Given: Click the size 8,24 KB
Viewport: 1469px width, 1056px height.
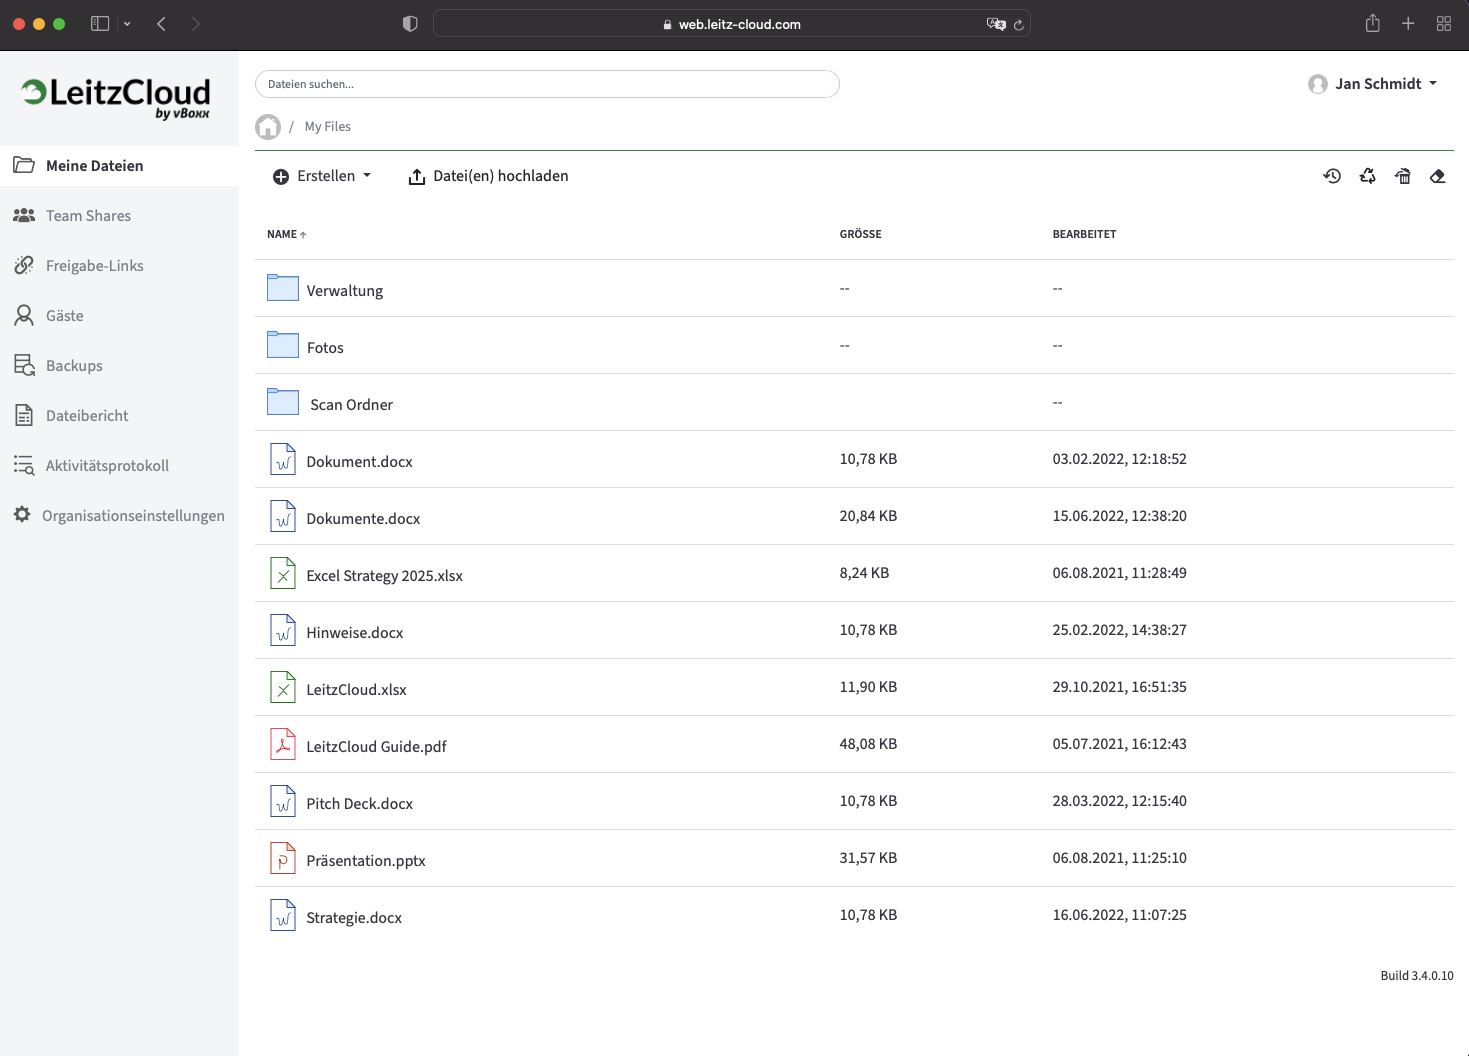Looking at the screenshot, I should tap(865, 573).
